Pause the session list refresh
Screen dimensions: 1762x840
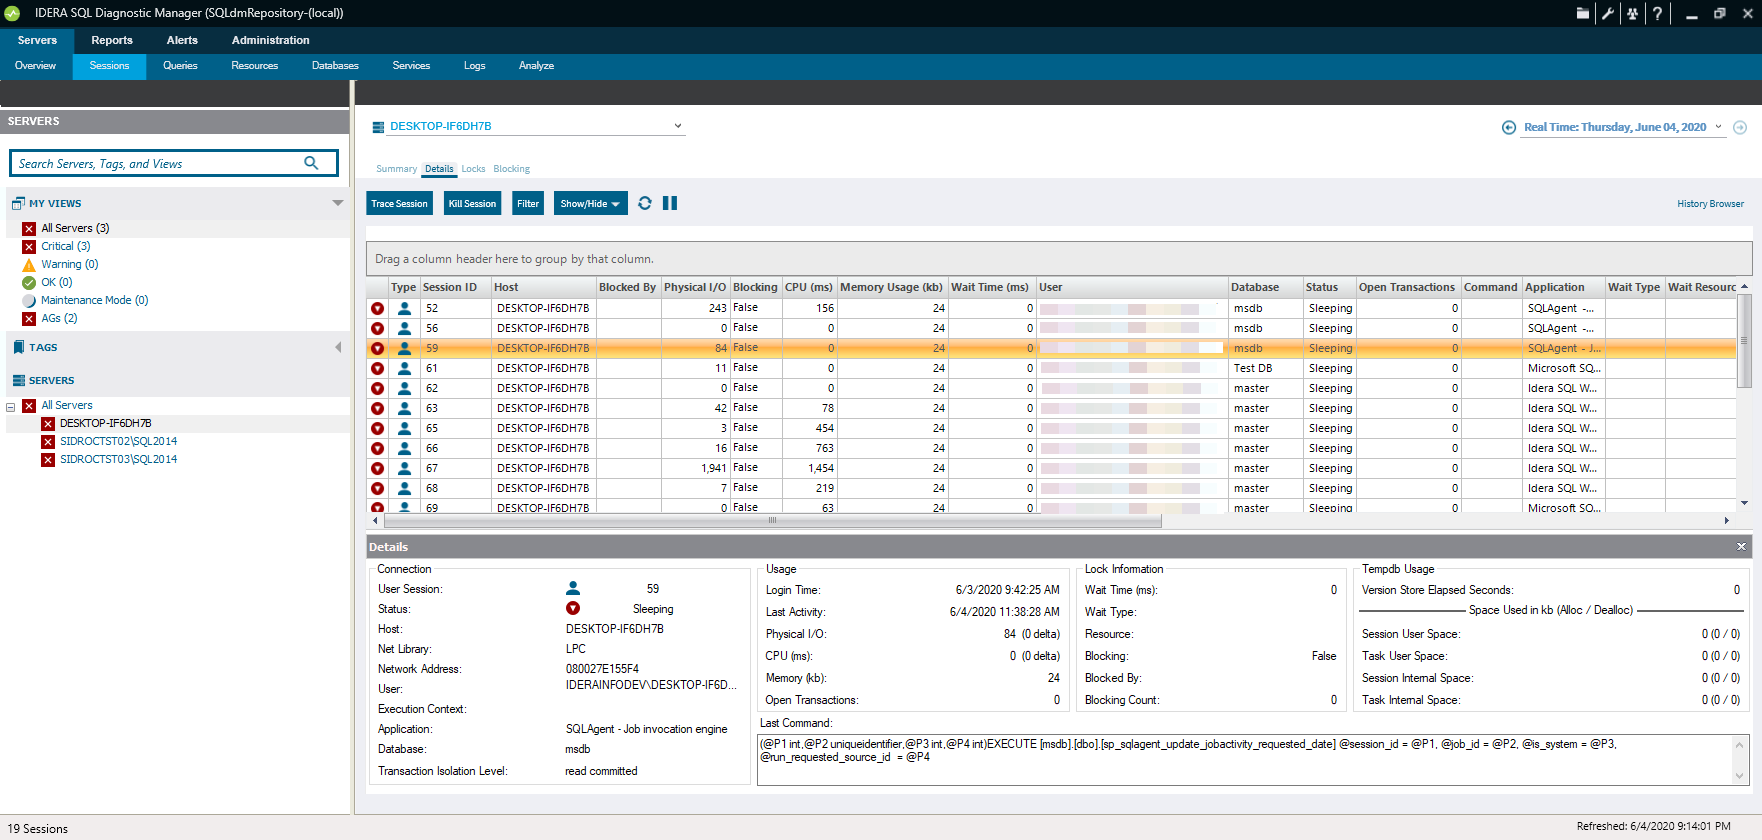[x=670, y=203]
